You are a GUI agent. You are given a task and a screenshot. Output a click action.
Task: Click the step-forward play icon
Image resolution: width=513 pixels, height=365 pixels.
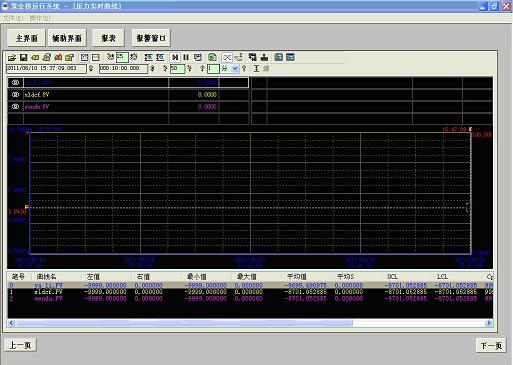[x=175, y=57]
